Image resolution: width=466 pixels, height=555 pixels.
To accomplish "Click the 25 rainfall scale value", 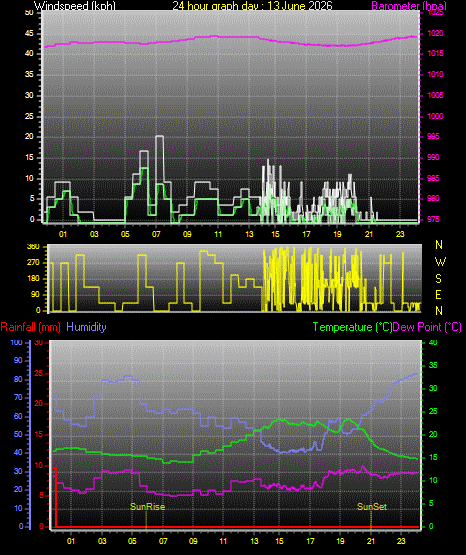I will [x=39, y=373].
